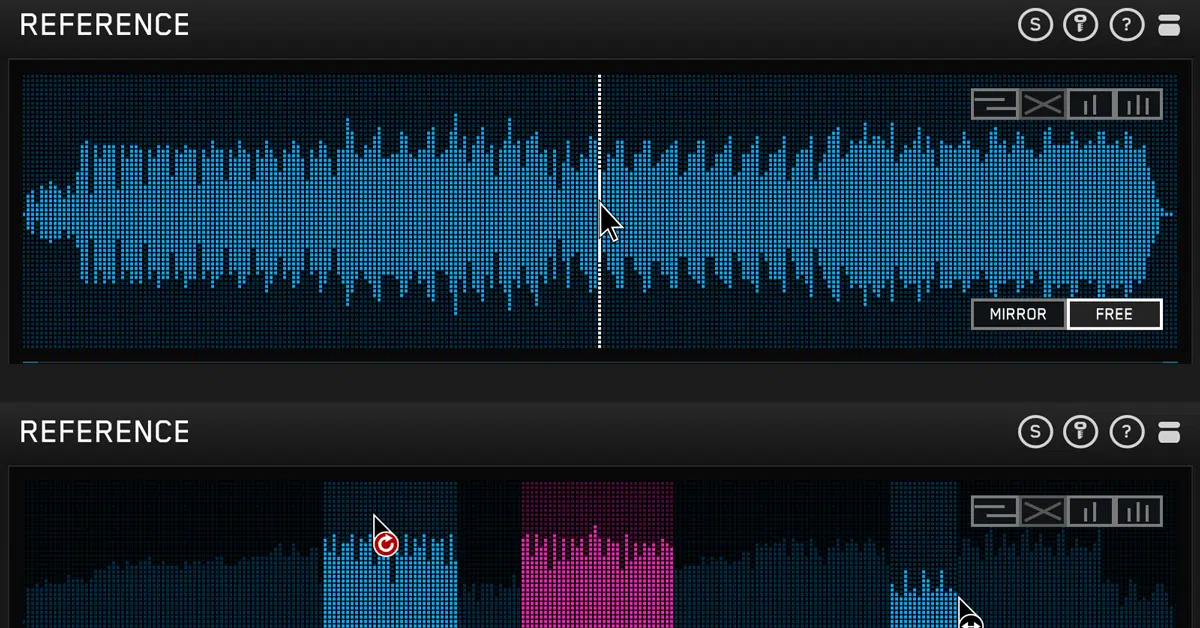
Task: Select the two-bar meter icon above the FREE button
Action: (1090, 104)
